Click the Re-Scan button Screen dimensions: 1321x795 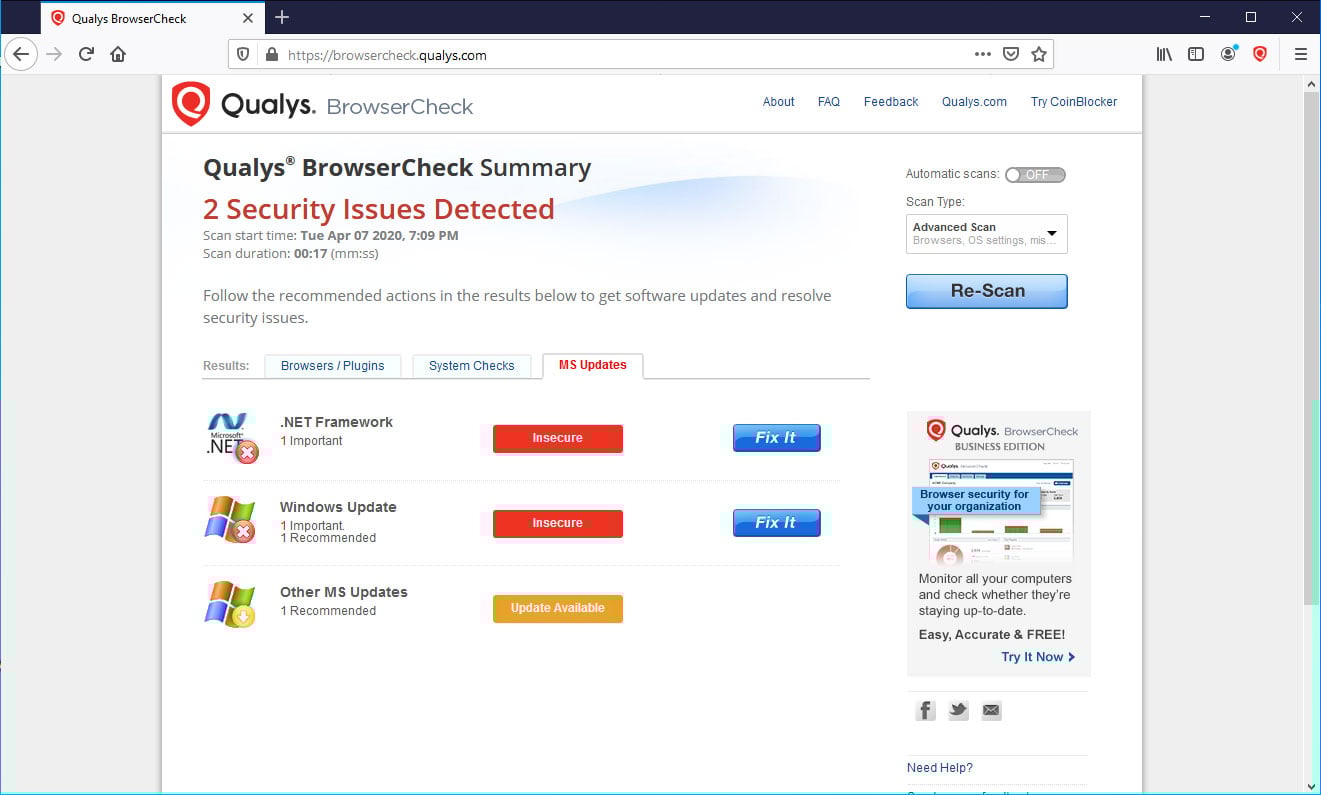point(986,290)
